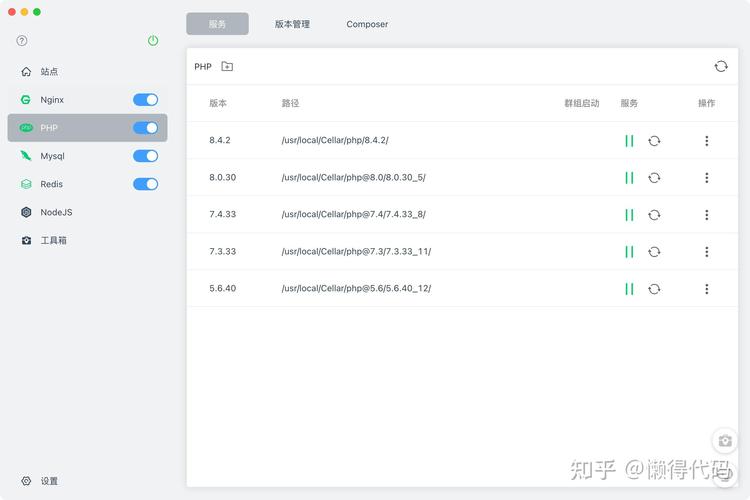Restart the PHP 5.6.40 service
This screenshot has height=500, width=750.
pyautogui.click(x=654, y=289)
